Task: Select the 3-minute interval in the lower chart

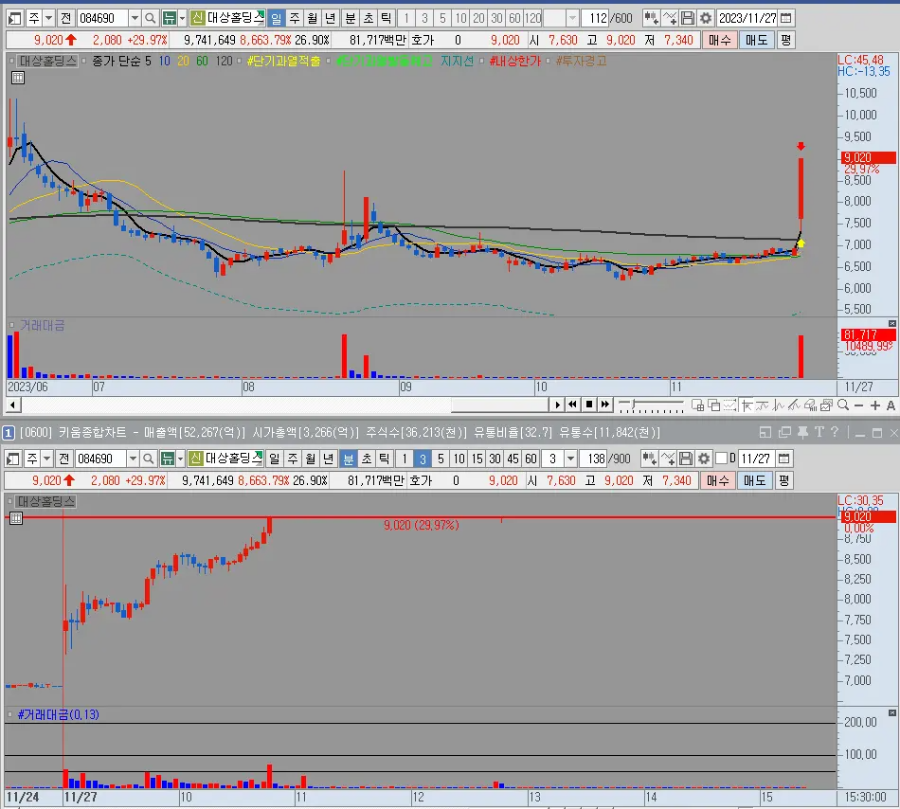Action: pyautogui.click(x=422, y=459)
